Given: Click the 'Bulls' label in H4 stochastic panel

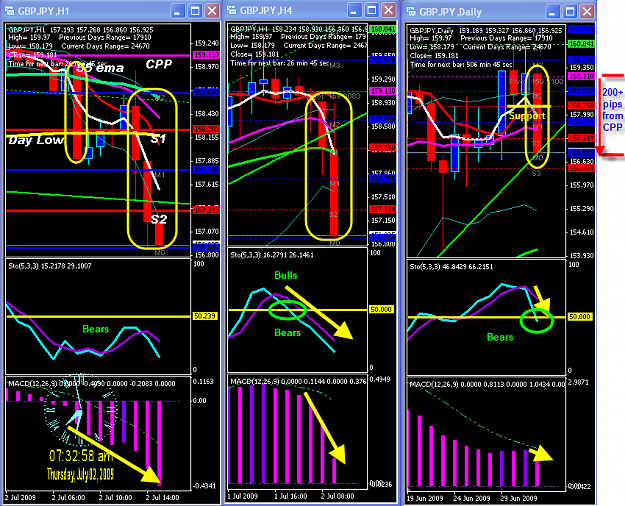Looking at the screenshot, I should [286, 276].
